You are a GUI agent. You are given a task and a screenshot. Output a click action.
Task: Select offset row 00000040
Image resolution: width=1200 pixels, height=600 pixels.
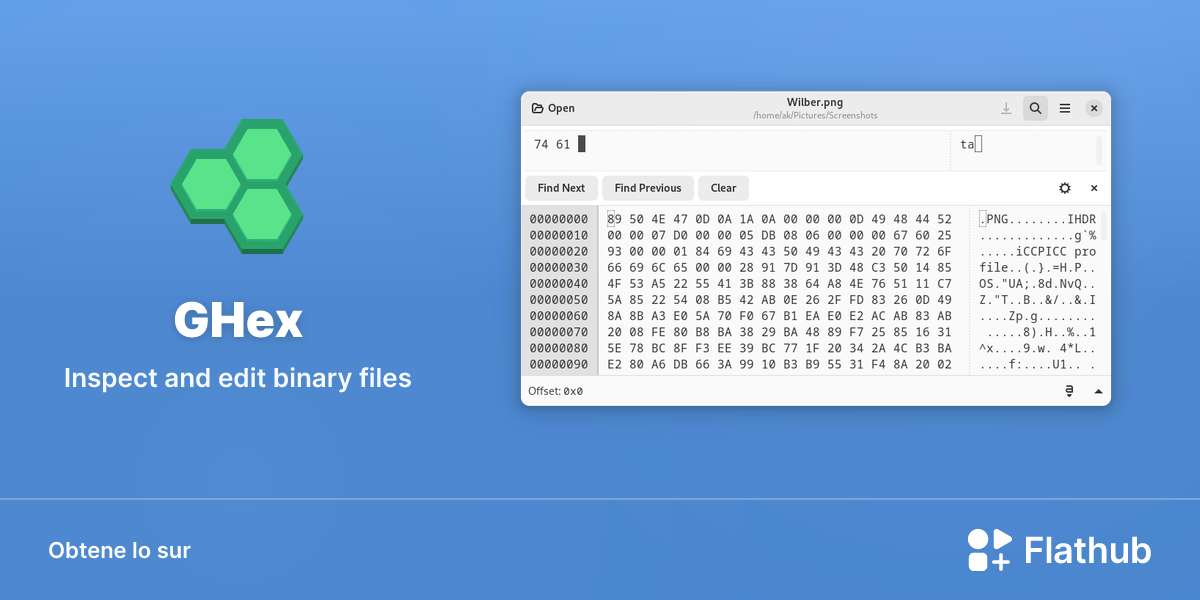tap(559, 284)
